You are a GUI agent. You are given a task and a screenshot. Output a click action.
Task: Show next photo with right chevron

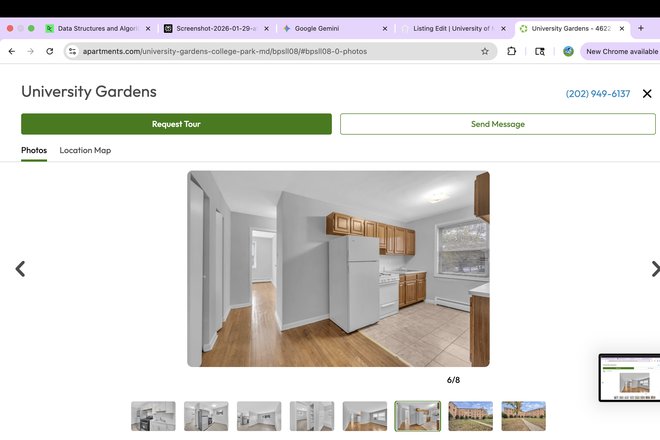(x=655, y=269)
